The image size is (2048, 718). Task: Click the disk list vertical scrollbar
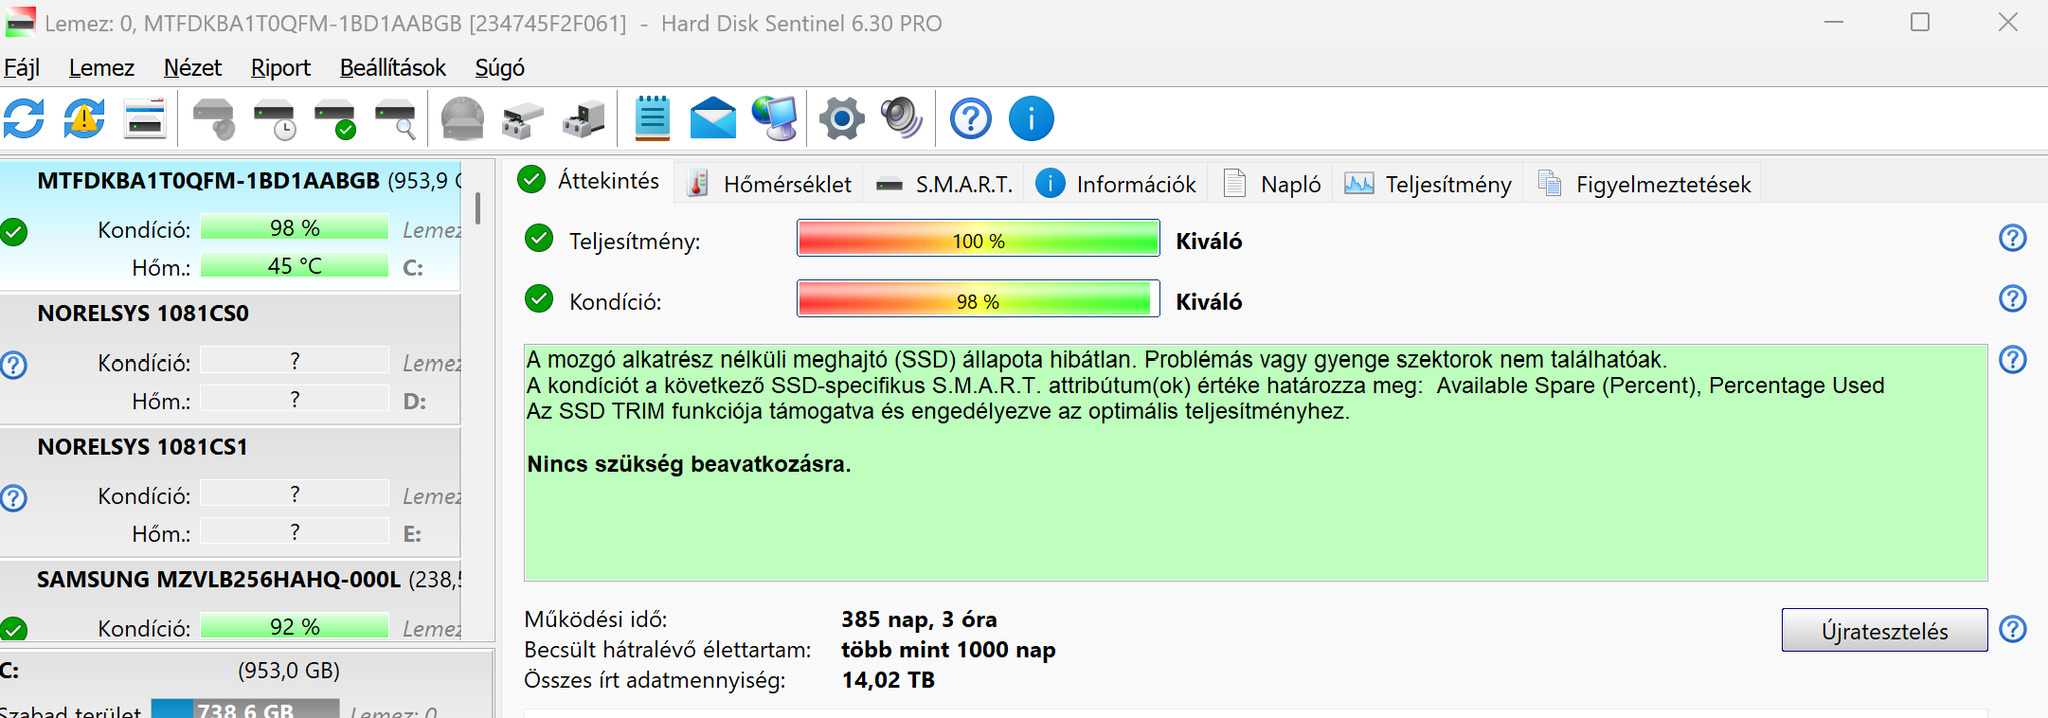(x=478, y=208)
